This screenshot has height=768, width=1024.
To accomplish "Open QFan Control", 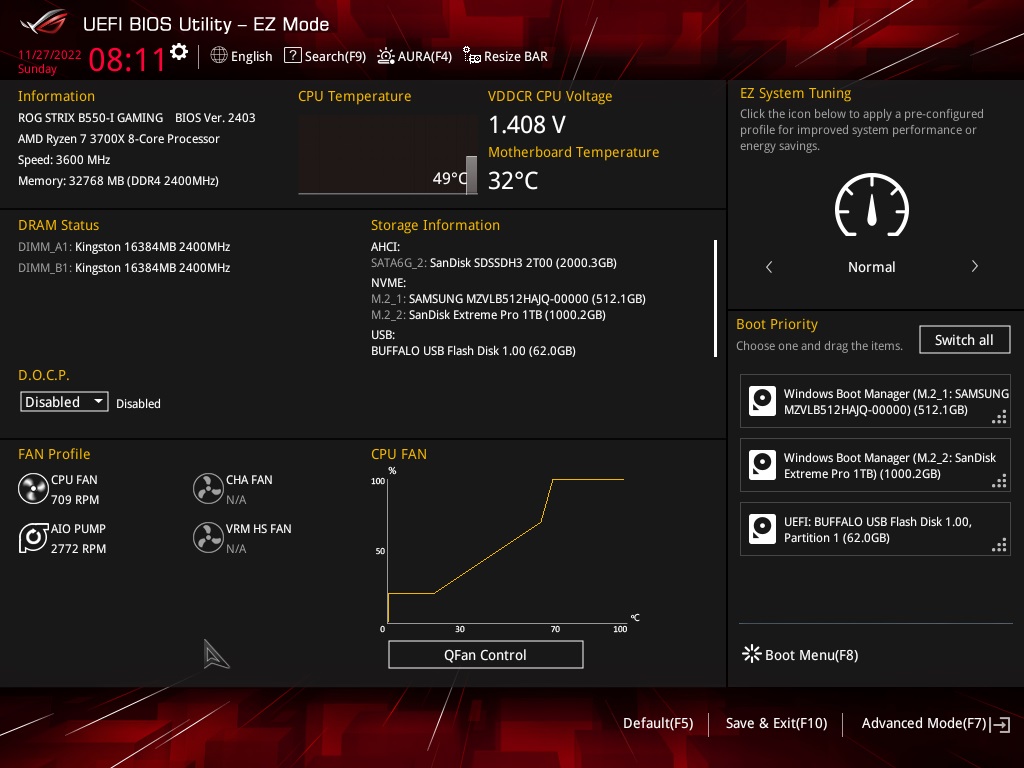I will 485,654.
